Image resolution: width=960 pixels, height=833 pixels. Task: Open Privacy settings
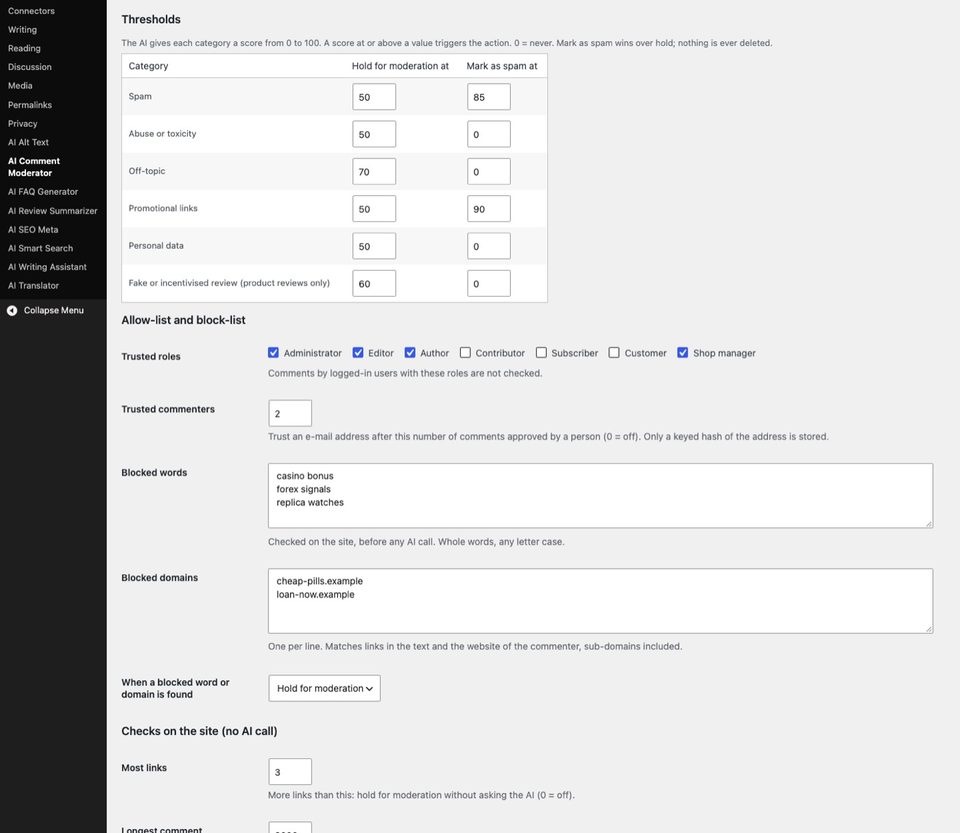point(23,124)
